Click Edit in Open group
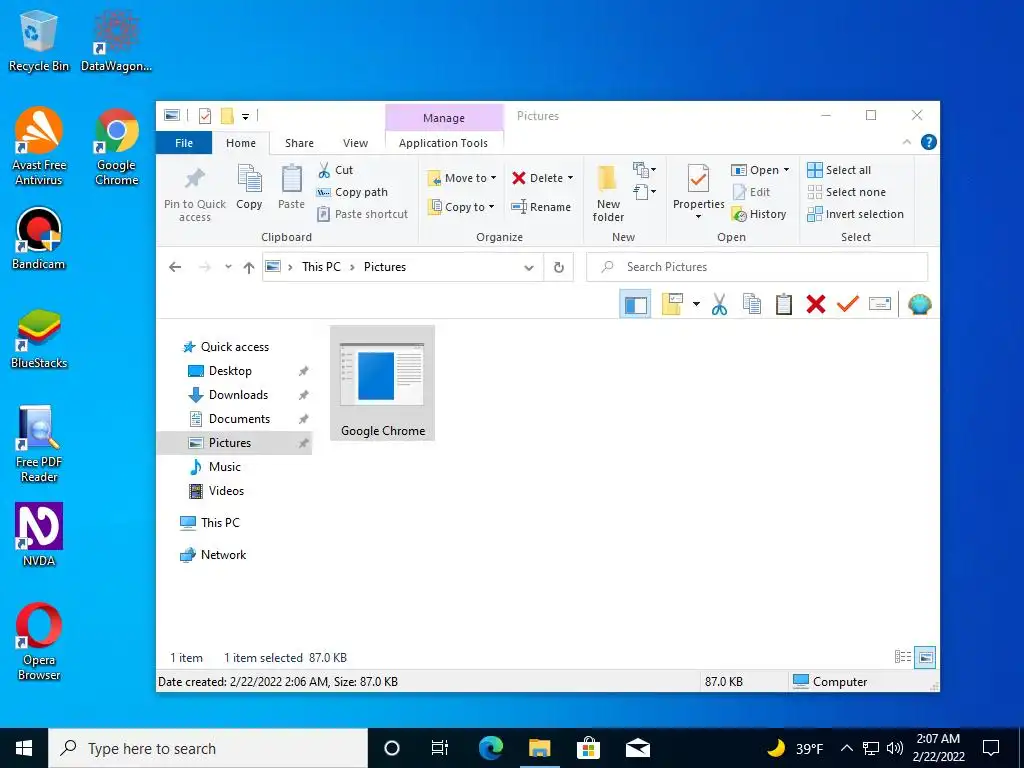Screen dimensions: 1024x768 click(751, 192)
